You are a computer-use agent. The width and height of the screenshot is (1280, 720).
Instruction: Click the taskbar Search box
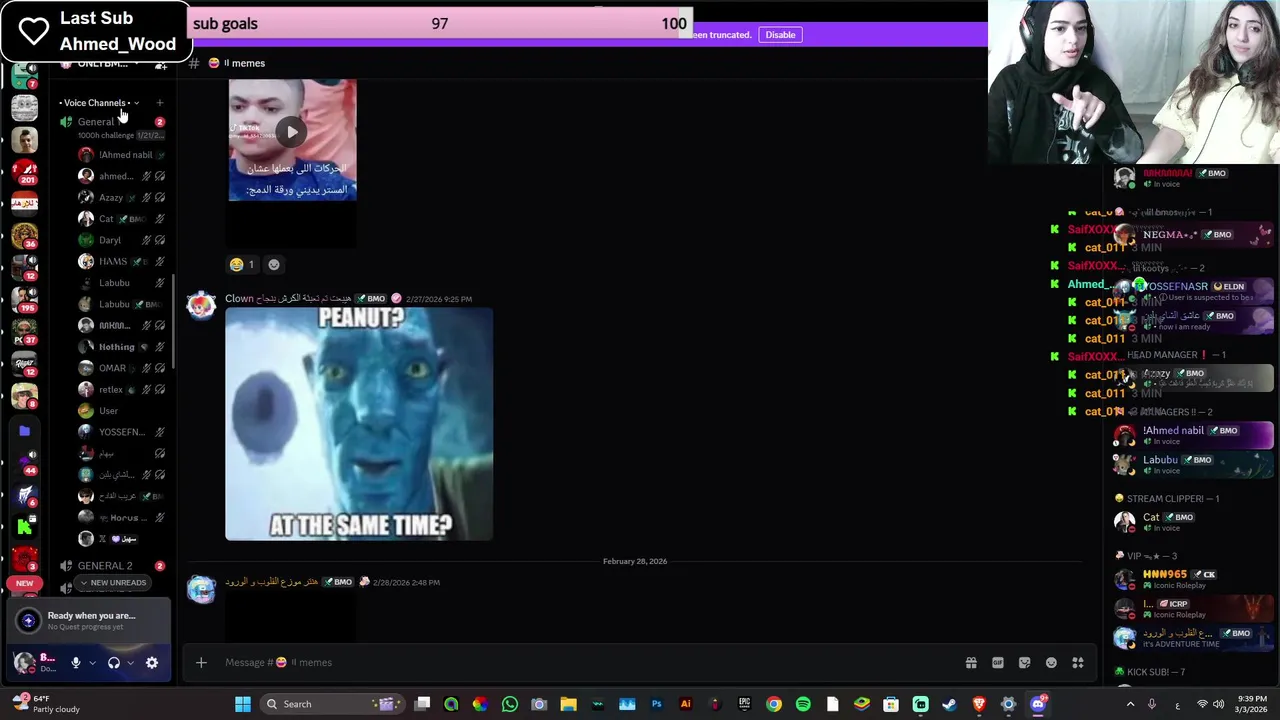pos(333,704)
